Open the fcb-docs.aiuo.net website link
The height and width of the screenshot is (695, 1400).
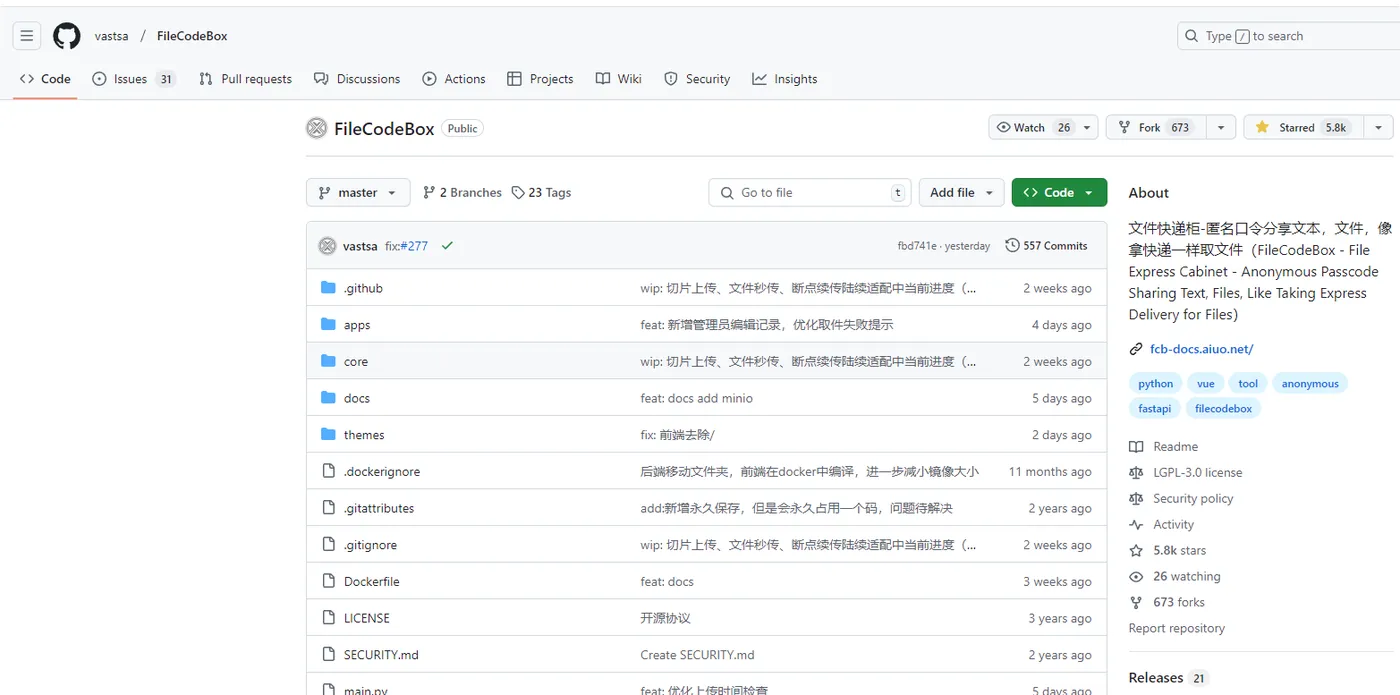click(x=1201, y=349)
